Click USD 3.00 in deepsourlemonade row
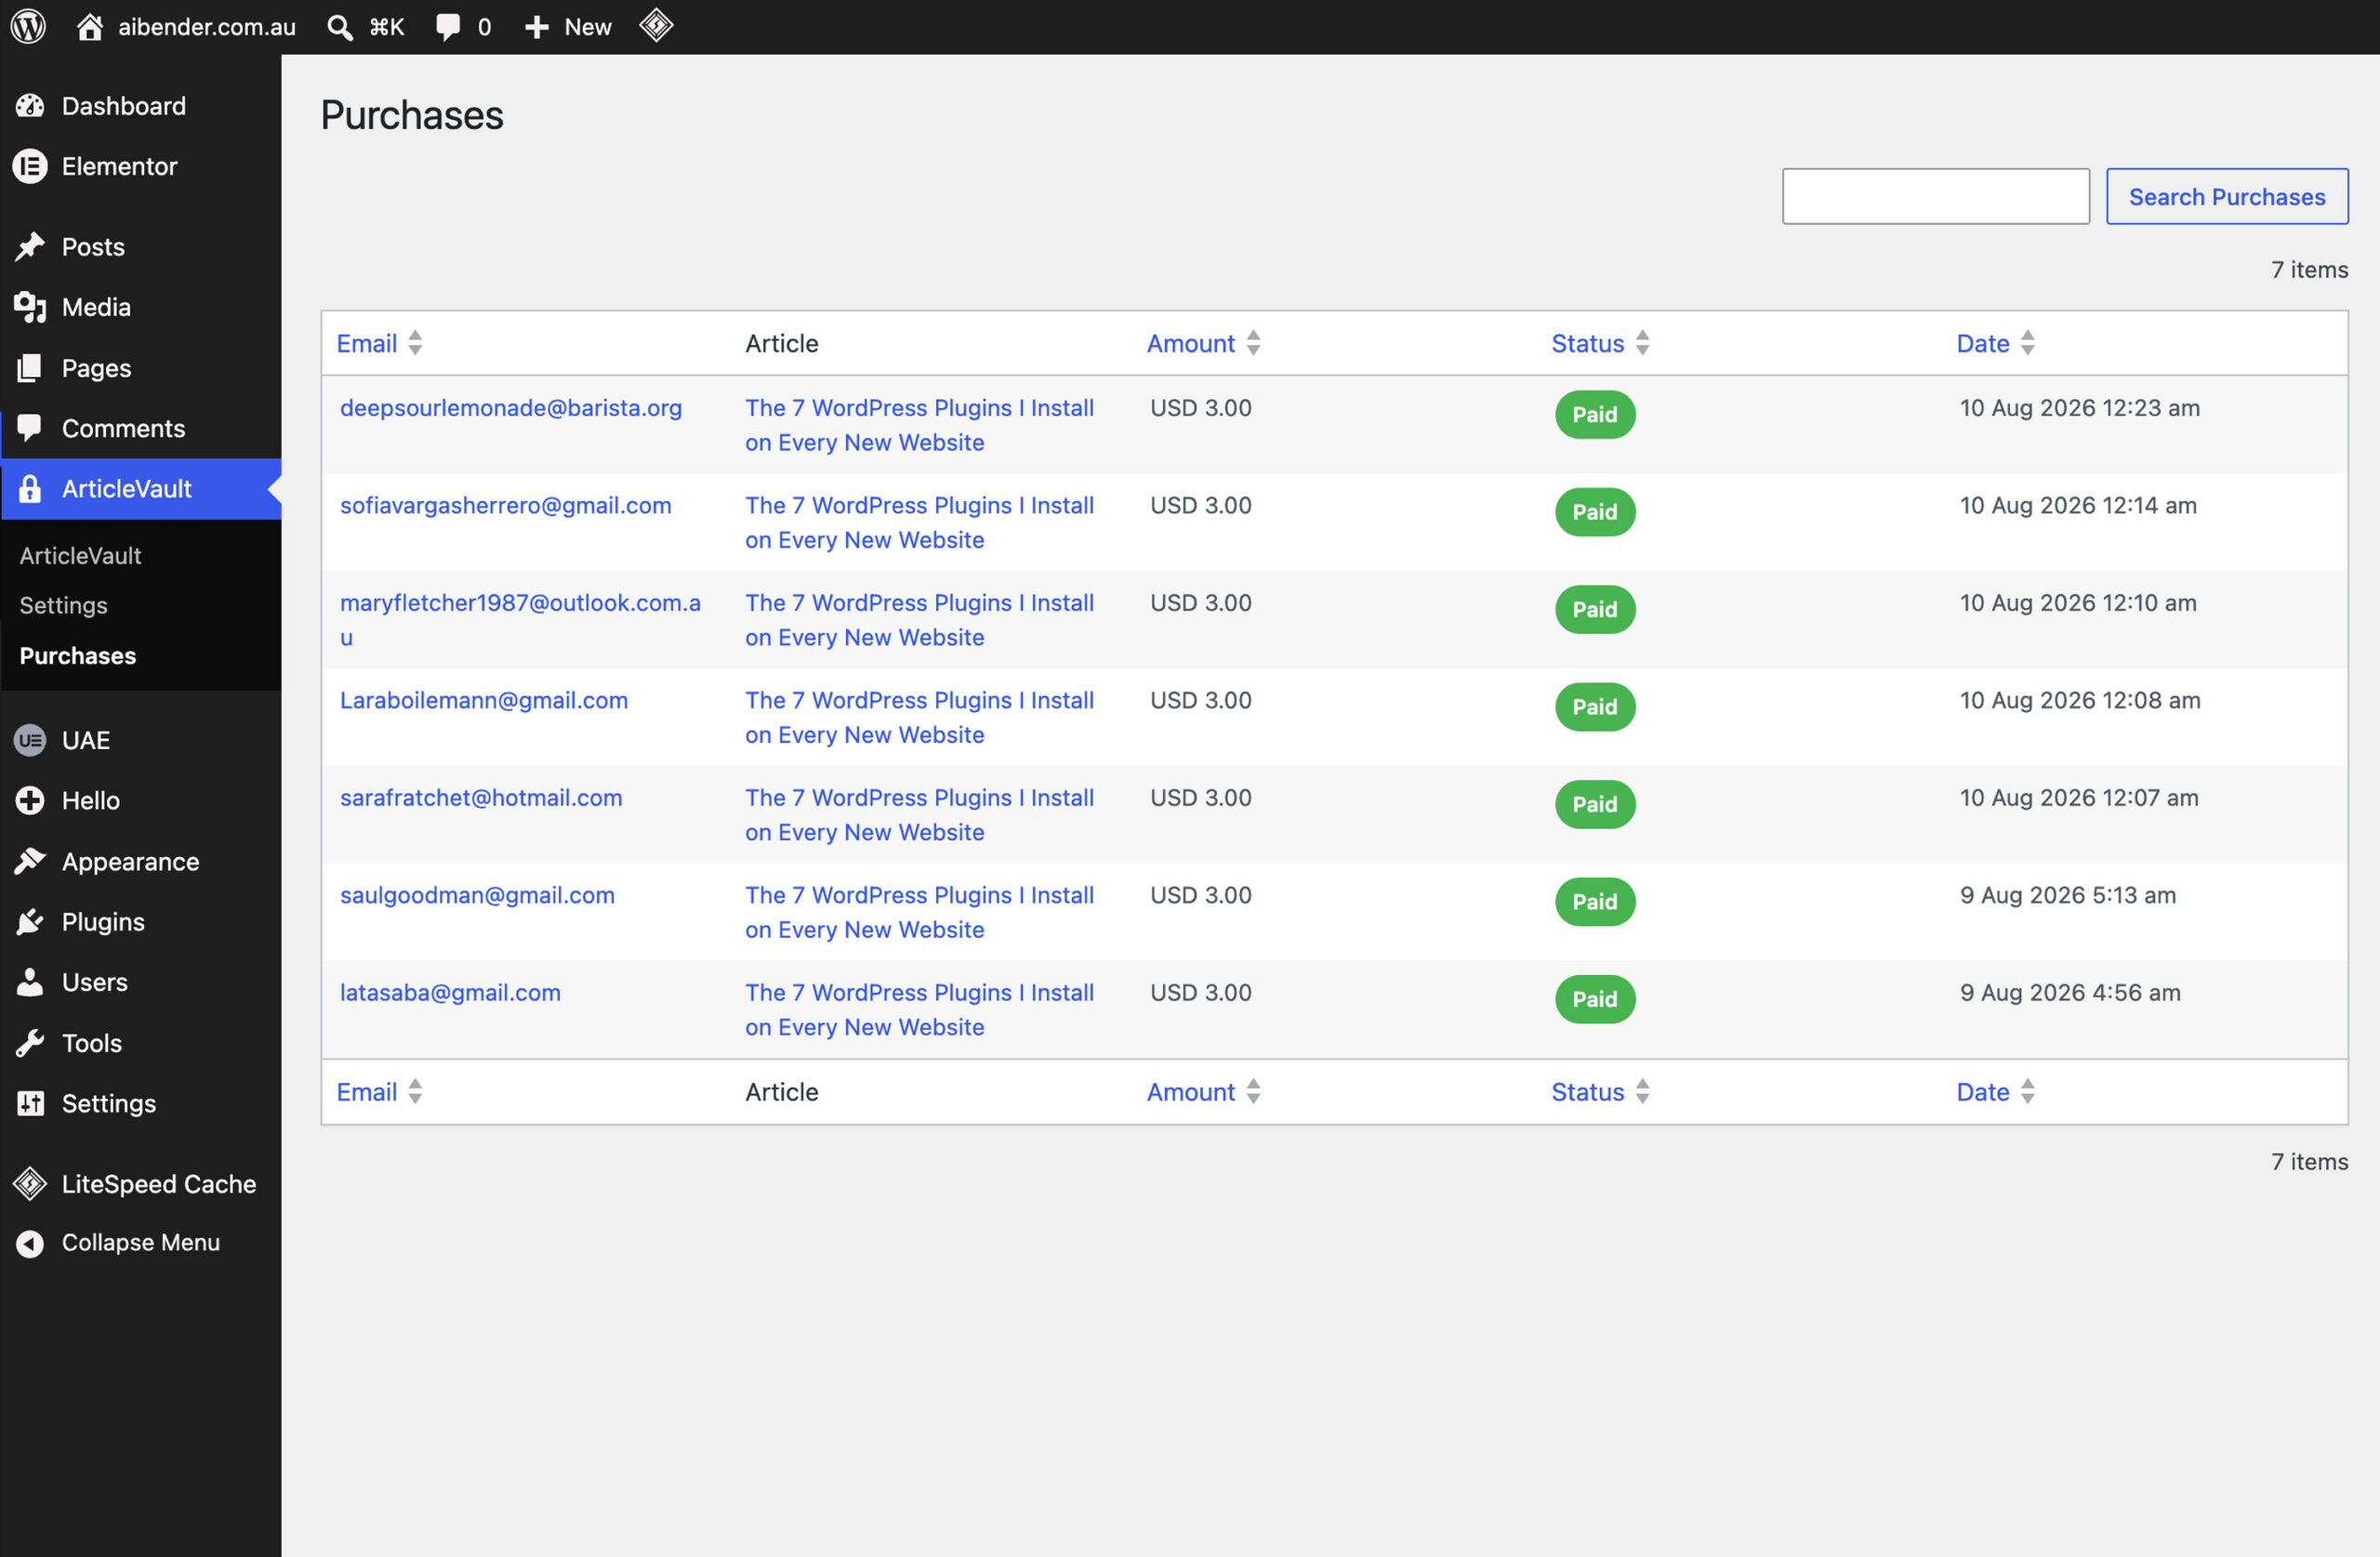 pyautogui.click(x=1200, y=408)
